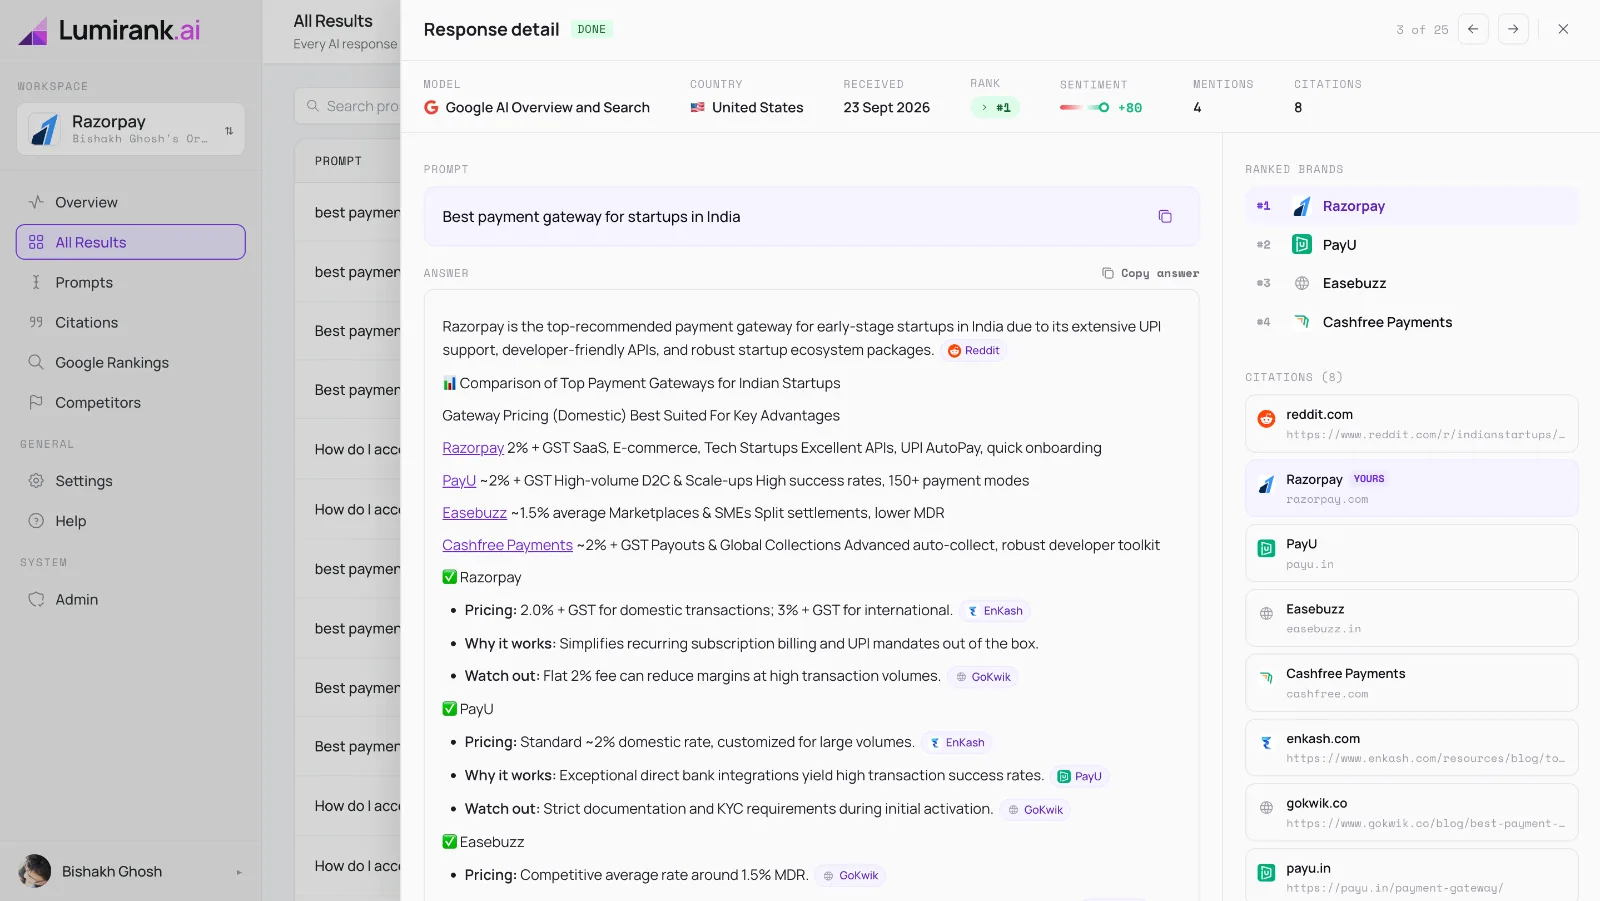
Task: Open the Overview sidebar item
Action: click(x=131, y=202)
